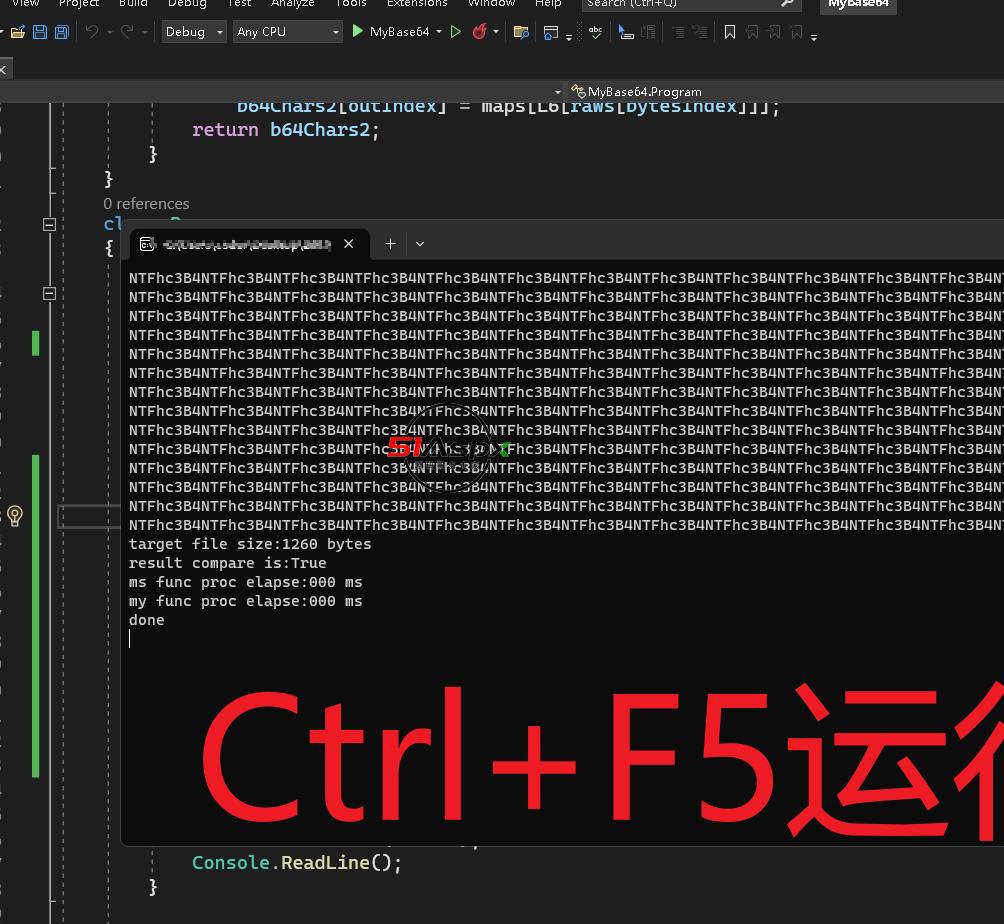Open the MyBase64.Program type navigation dropdown

point(780,91)
